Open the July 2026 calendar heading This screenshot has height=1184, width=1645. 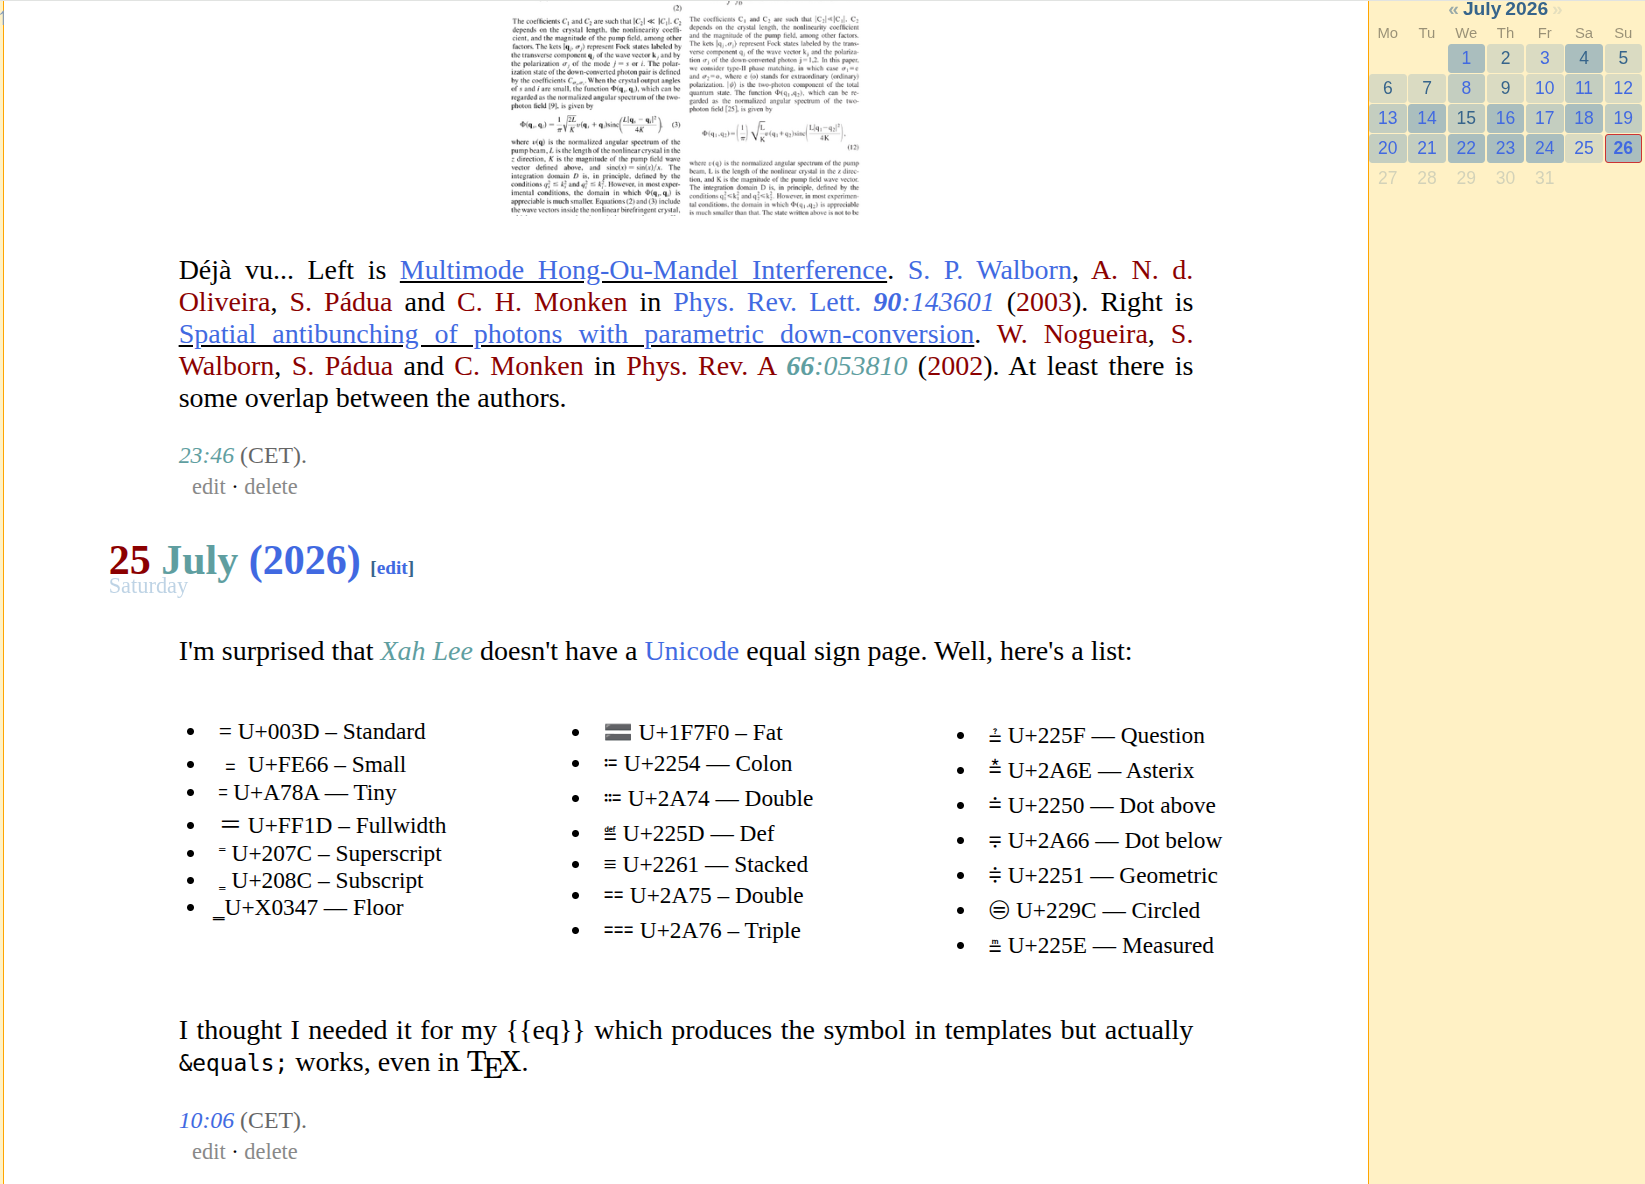[1505, 9]
